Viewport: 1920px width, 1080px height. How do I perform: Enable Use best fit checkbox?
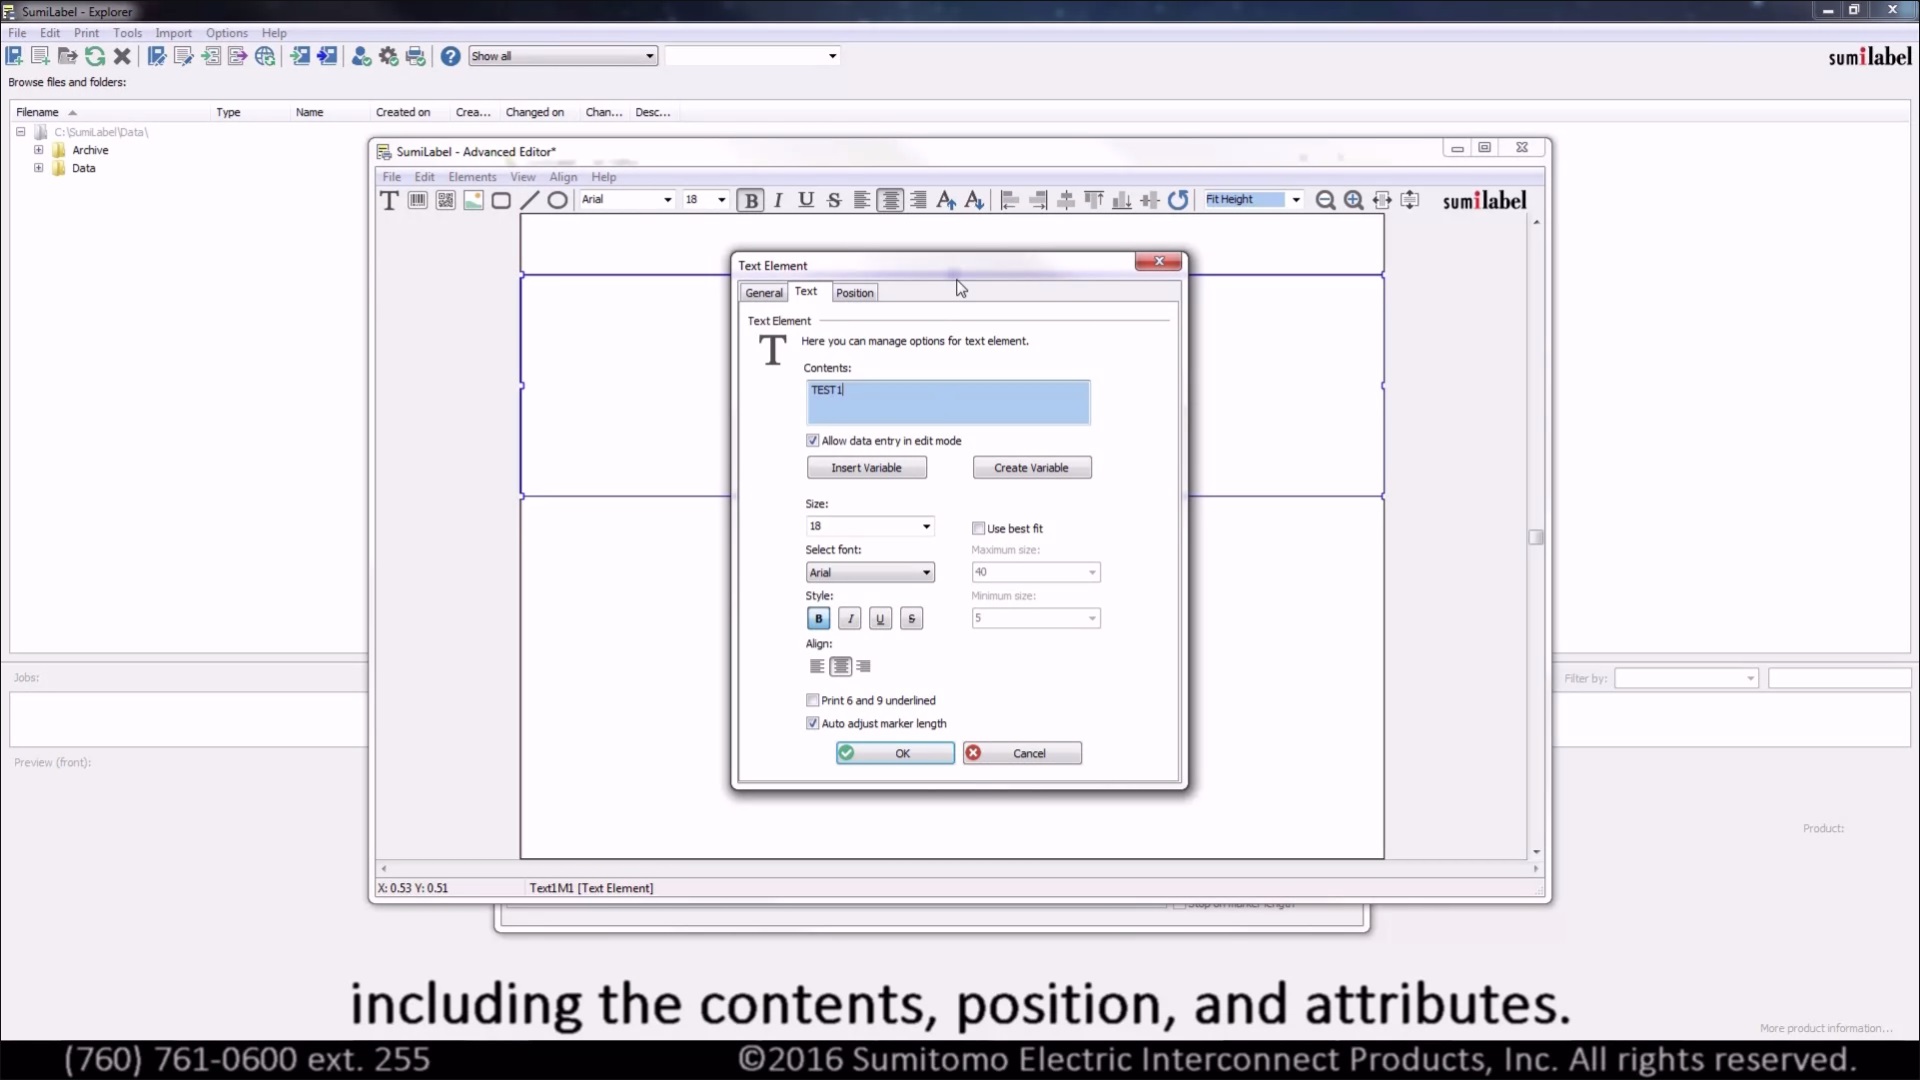point(978,528)
